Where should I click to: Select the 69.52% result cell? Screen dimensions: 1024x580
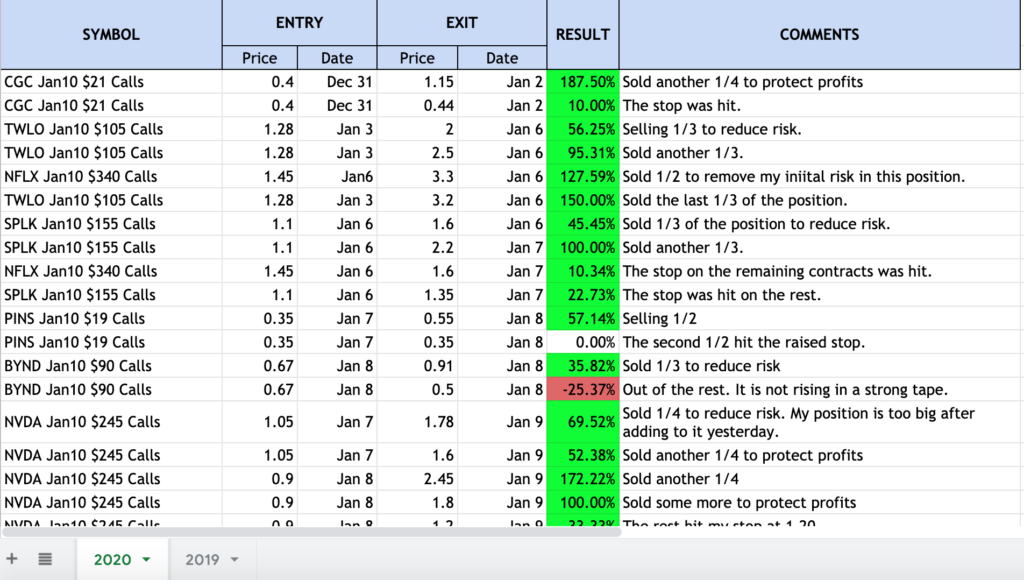pyautogui.click(x=583, y=422)
